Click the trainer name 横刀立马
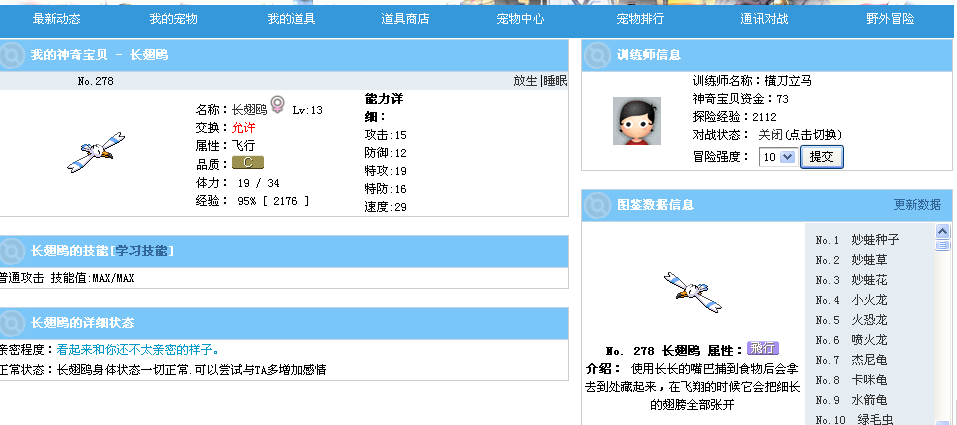 pos(788,81)
